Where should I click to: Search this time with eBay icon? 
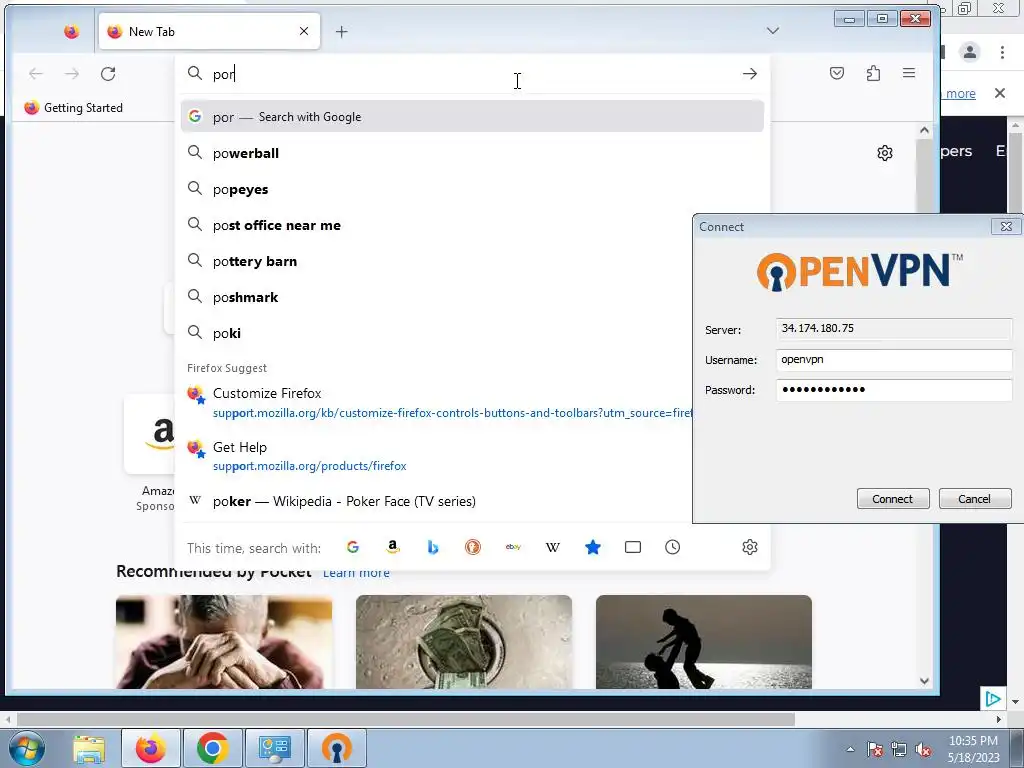coord(513,547)
